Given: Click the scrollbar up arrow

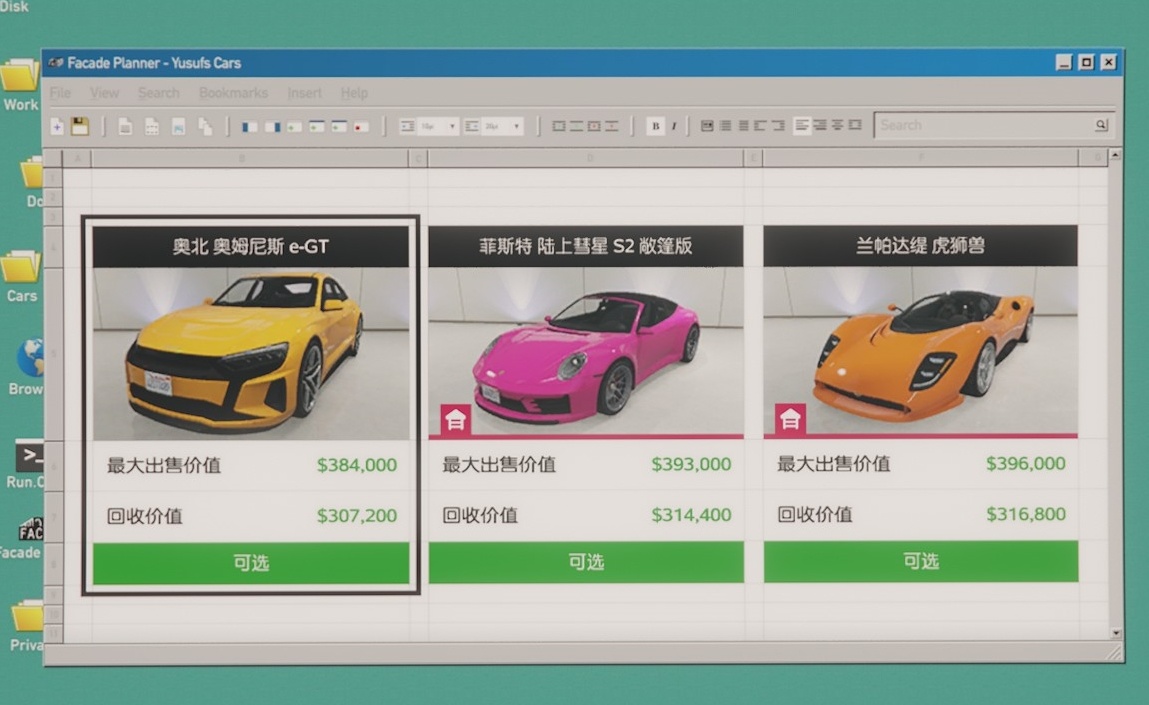Looking at the screenshot, I should click(x=1115, y=155).
